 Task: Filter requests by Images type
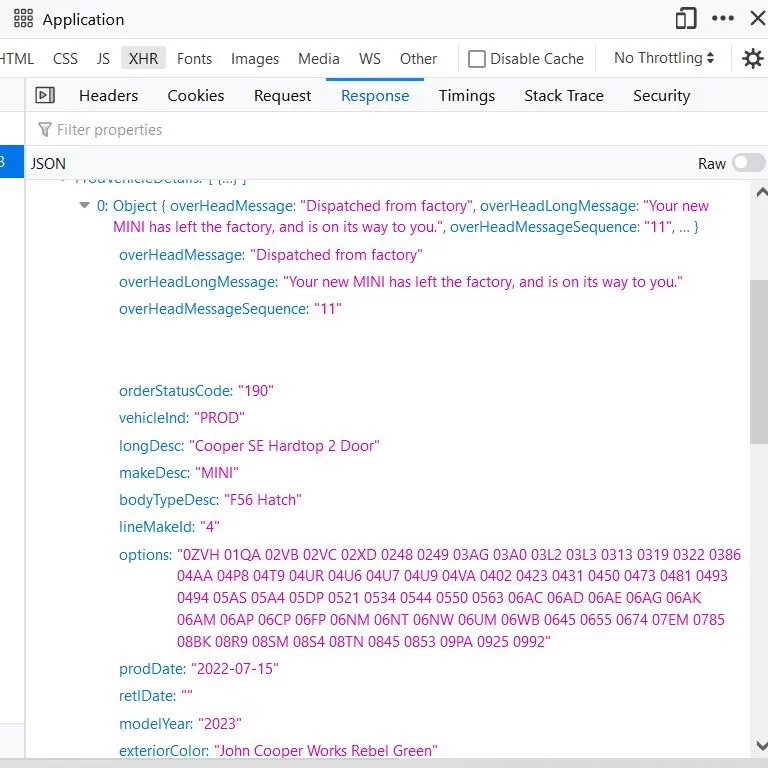tap(255, 59)
